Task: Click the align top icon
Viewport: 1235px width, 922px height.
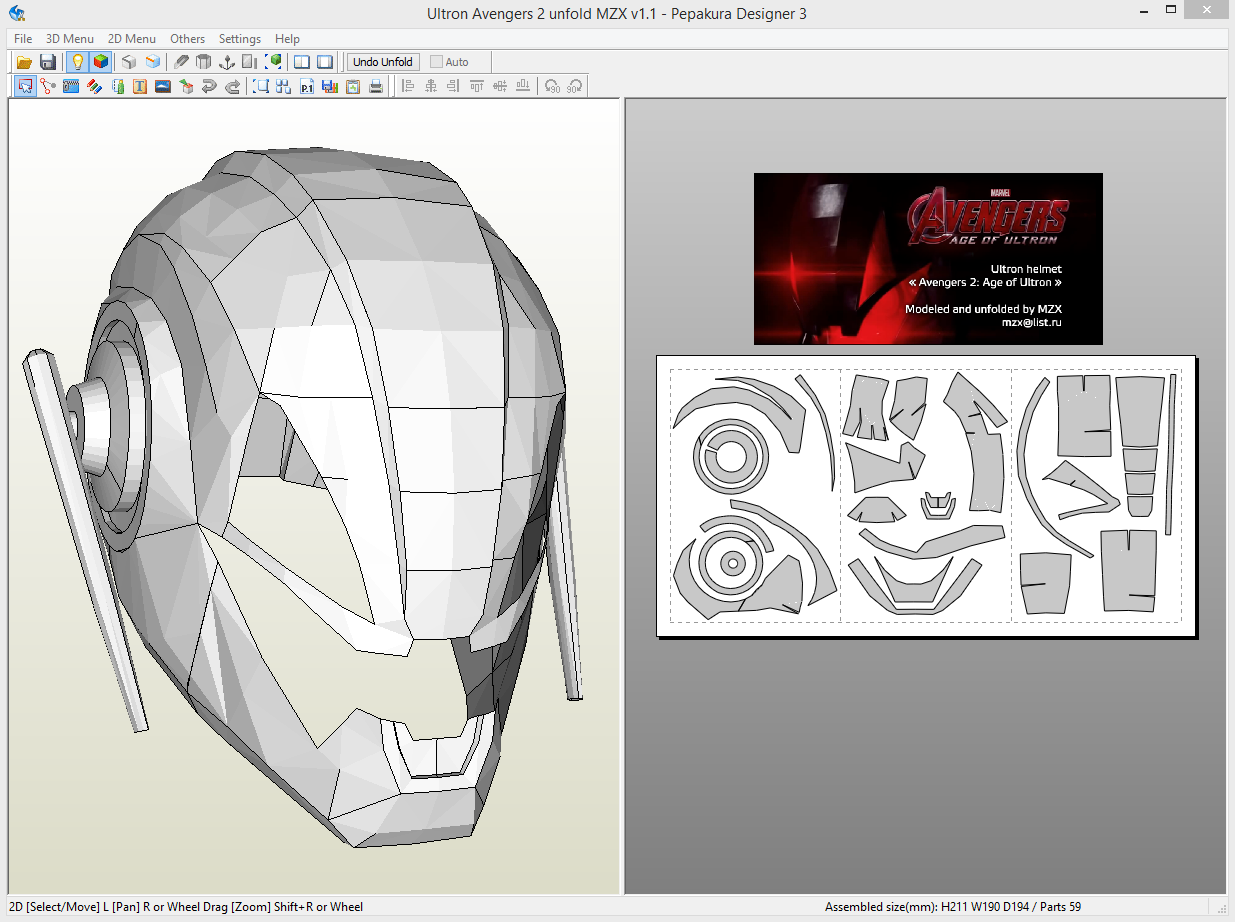Action: (x=477, y=86)
